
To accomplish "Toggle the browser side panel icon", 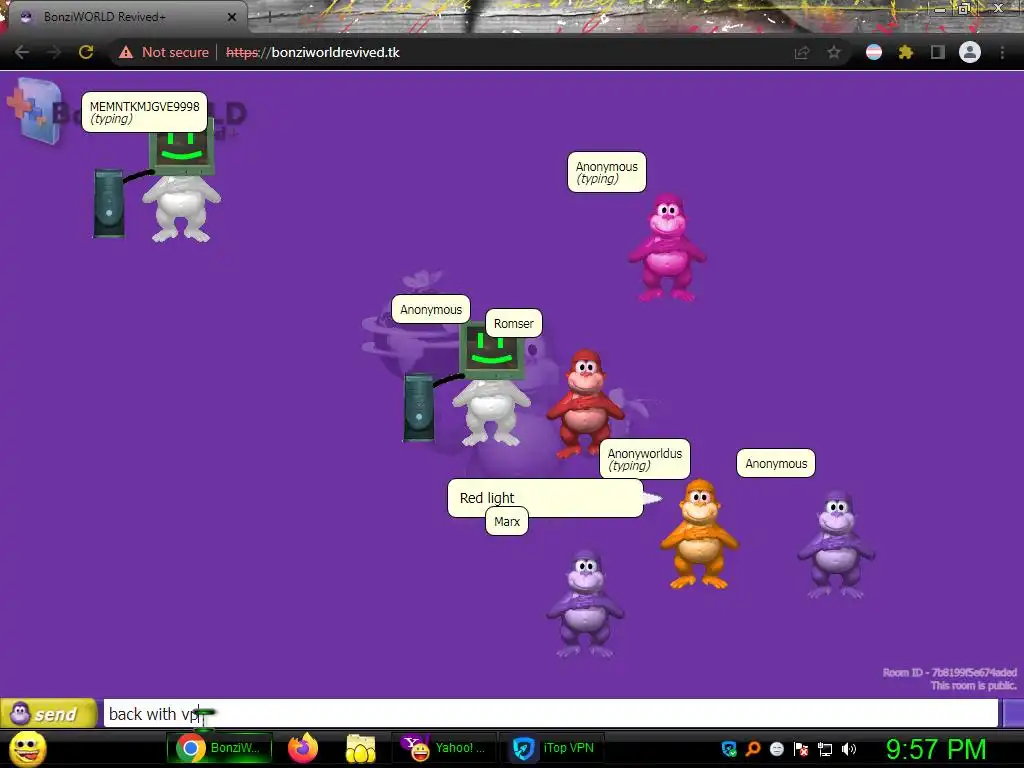I will 938,52.
